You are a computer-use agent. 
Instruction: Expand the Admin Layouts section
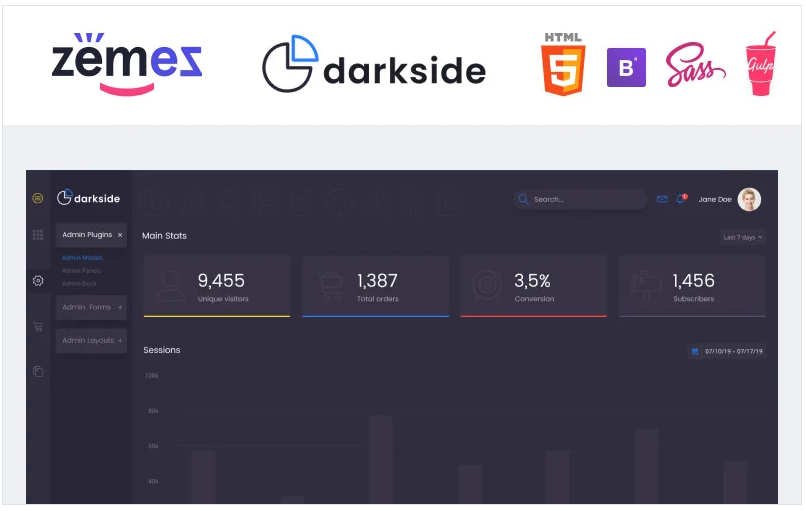(91, 340)
